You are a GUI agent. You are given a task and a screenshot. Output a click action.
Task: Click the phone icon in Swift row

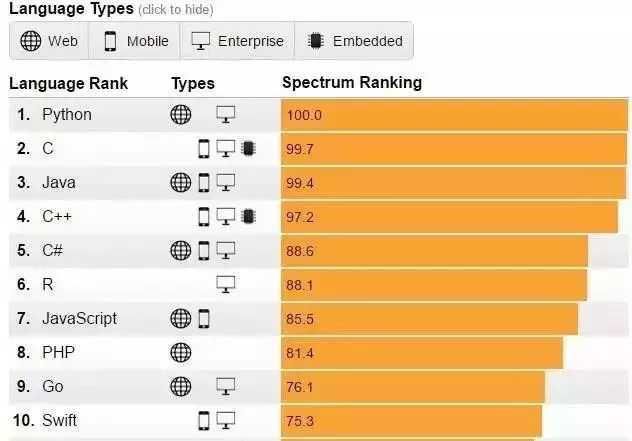[204, 420]
